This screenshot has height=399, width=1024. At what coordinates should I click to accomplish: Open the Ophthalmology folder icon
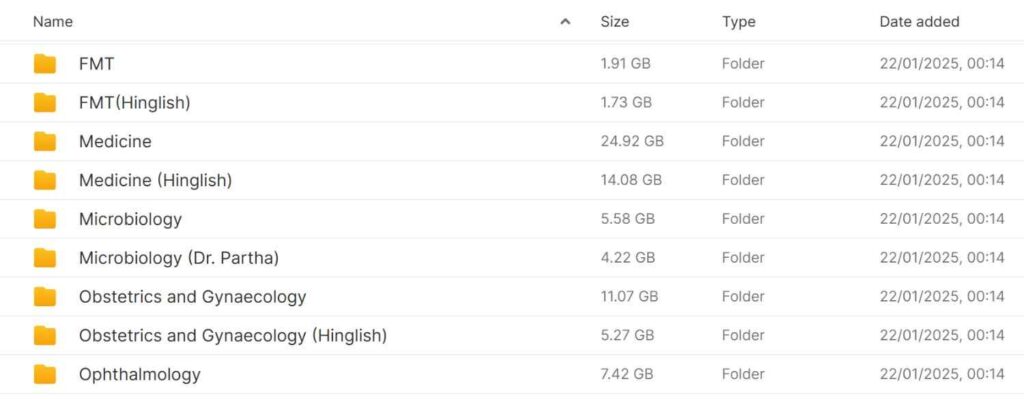[x=45, y=374]
